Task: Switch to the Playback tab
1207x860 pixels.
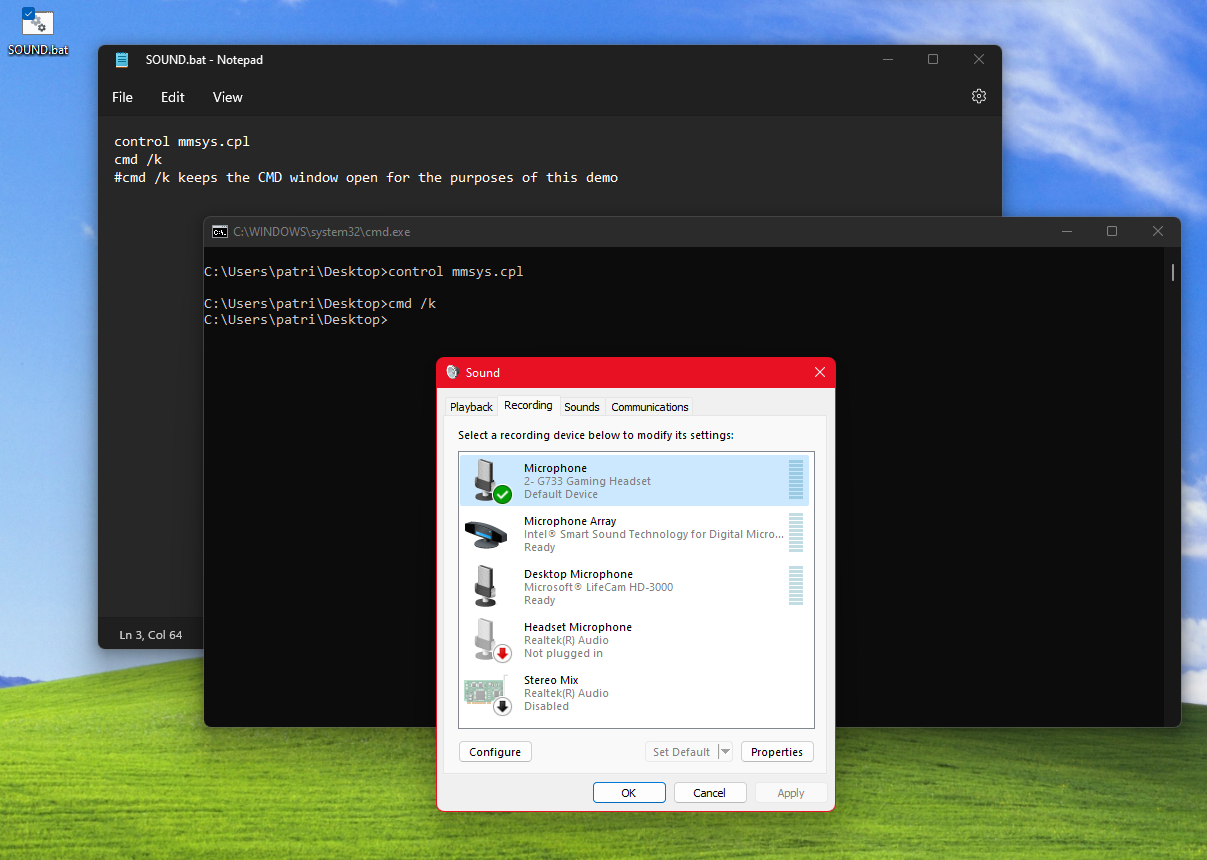Action: pyautogui.click(x=471, y=407)
